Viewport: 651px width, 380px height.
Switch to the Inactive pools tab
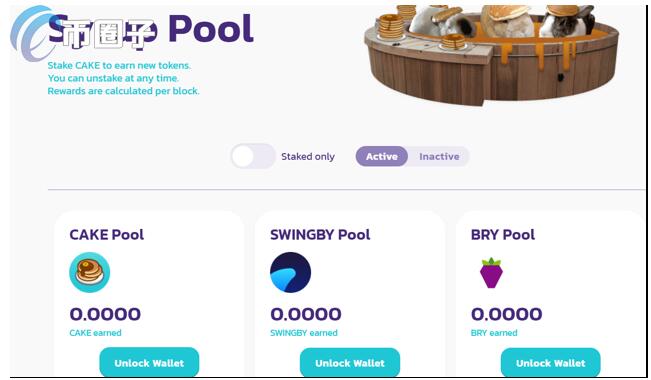pos(439,156)
